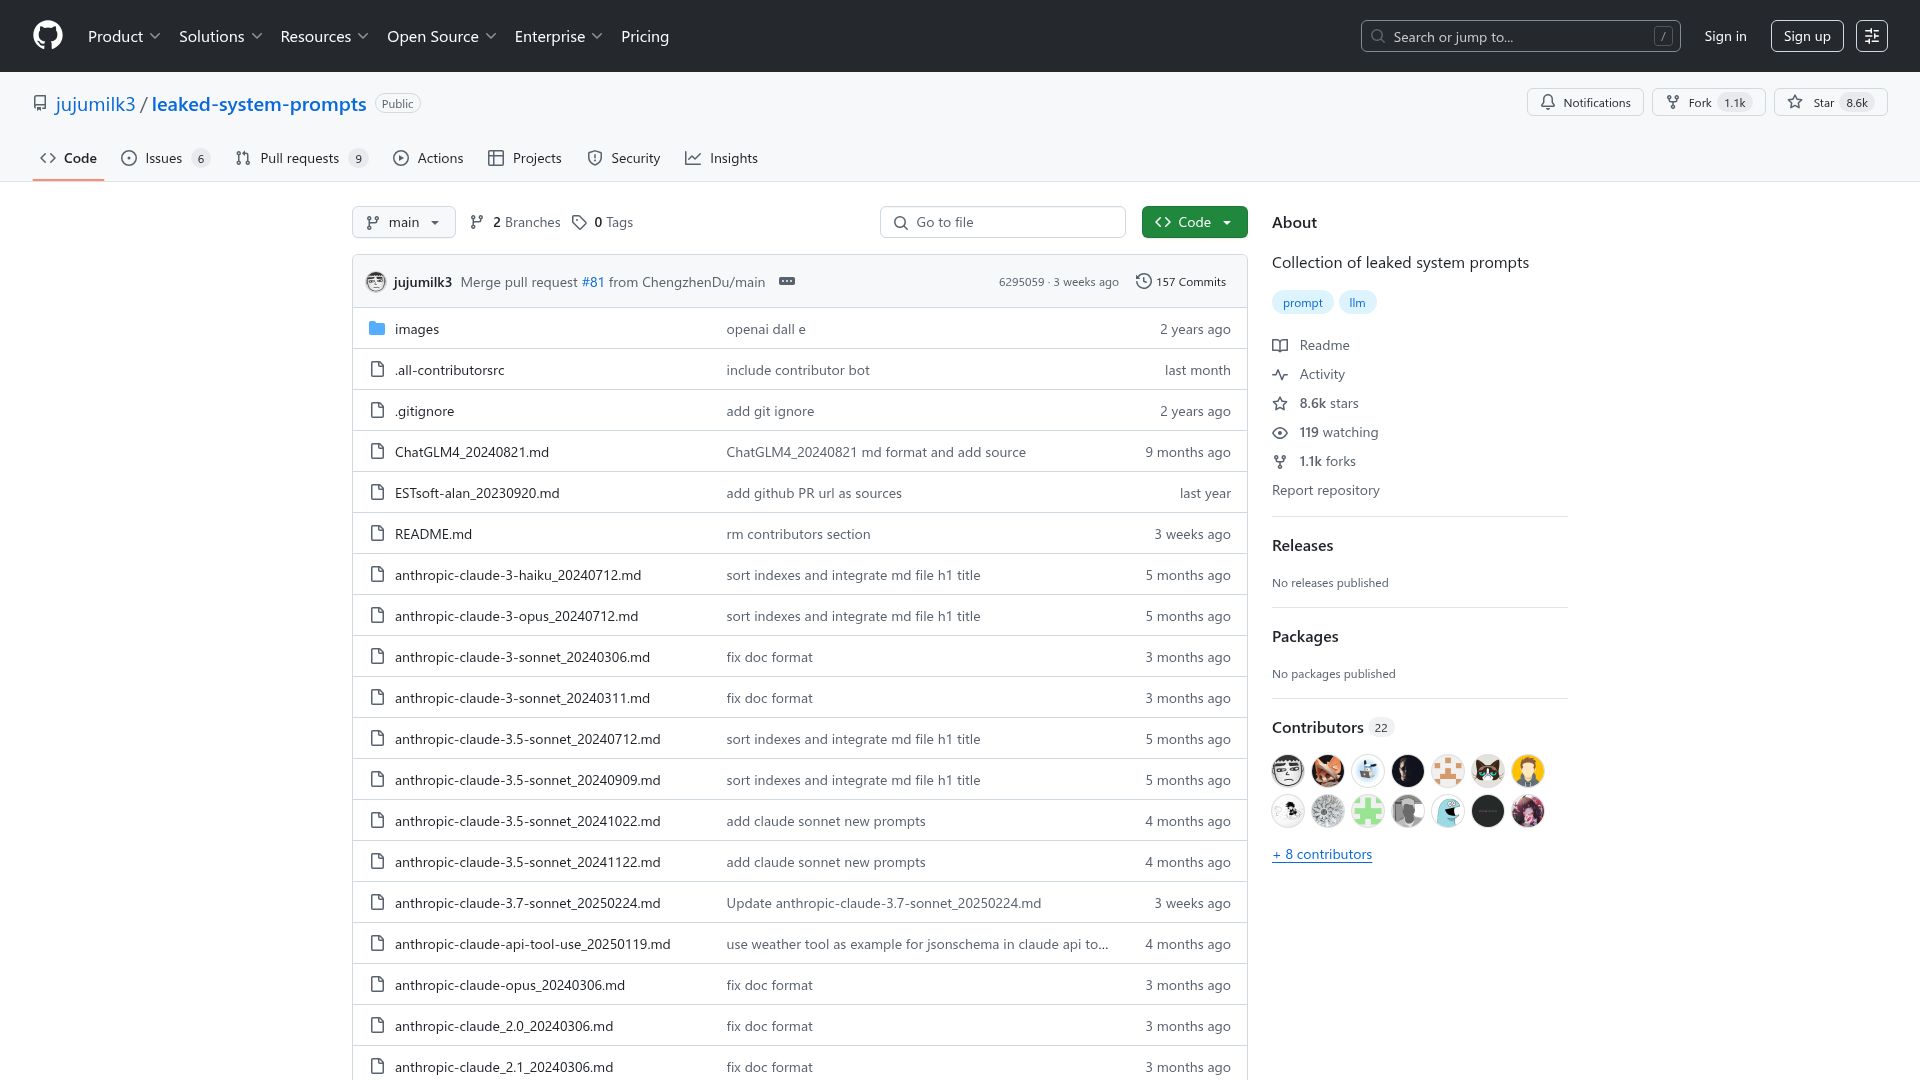
Task: Switch to the Issues tab
Action: (x=165, y=159)
